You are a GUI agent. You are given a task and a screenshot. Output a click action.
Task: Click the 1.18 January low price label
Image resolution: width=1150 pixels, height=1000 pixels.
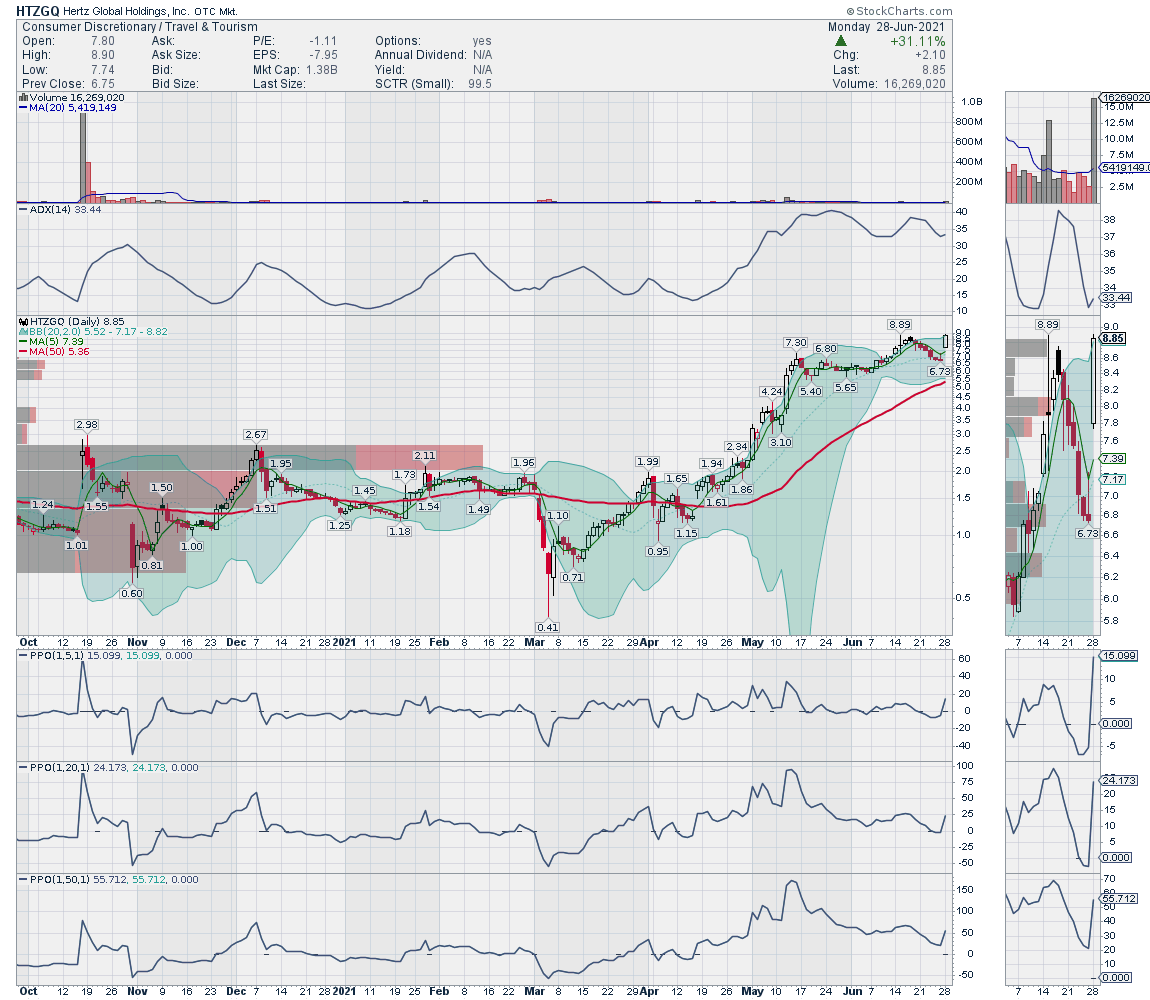pos(400,531)
